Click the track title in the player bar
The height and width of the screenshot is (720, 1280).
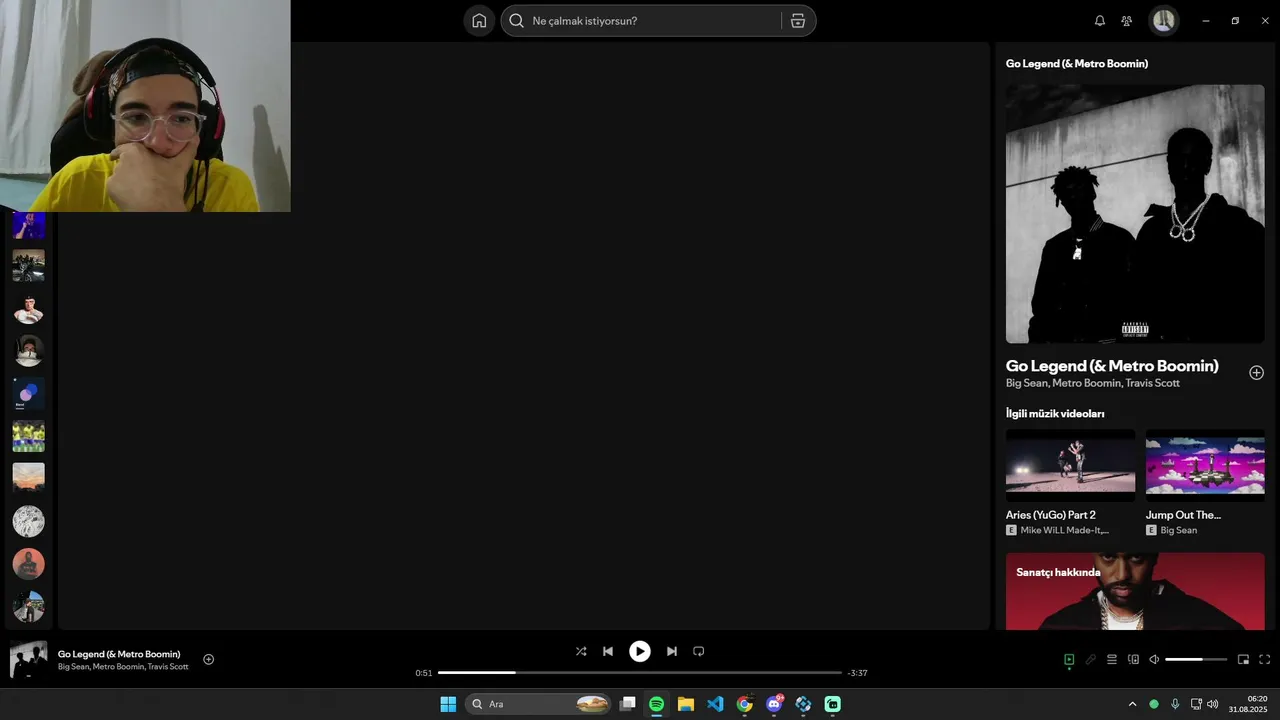119,654
